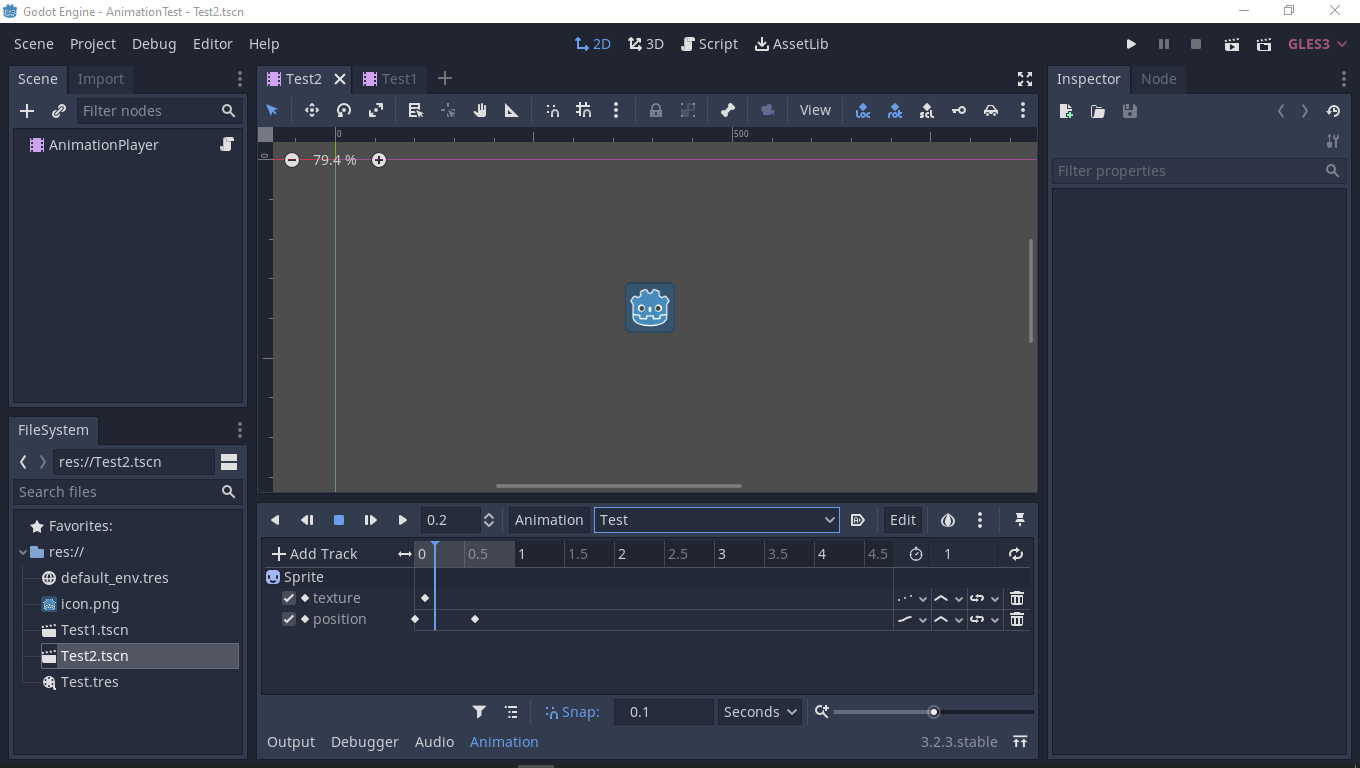Viewport: 1360px width, 768px height.
Task: Enable animation looping
Action: (1015, 553)
